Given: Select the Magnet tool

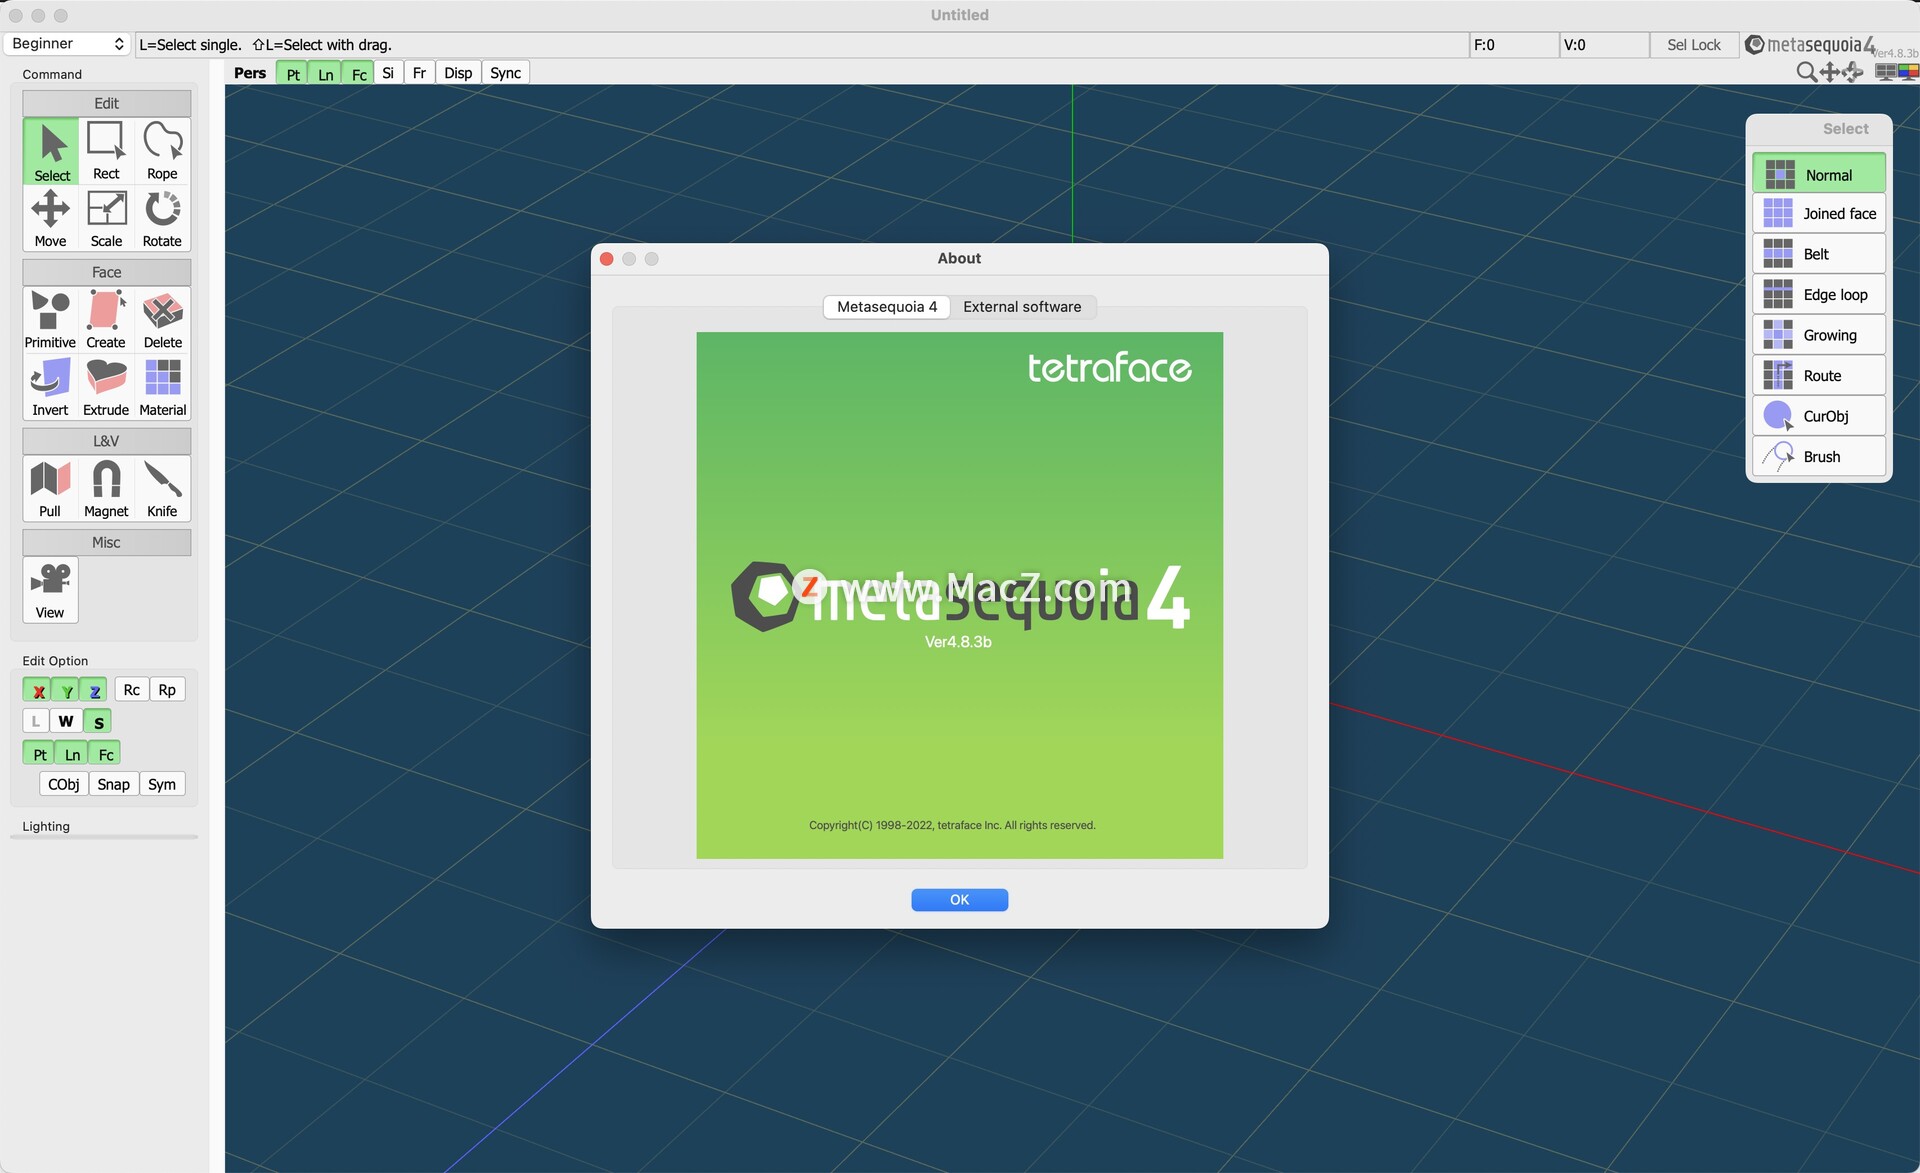Looking at the screenshot, I should coord(106,487).
